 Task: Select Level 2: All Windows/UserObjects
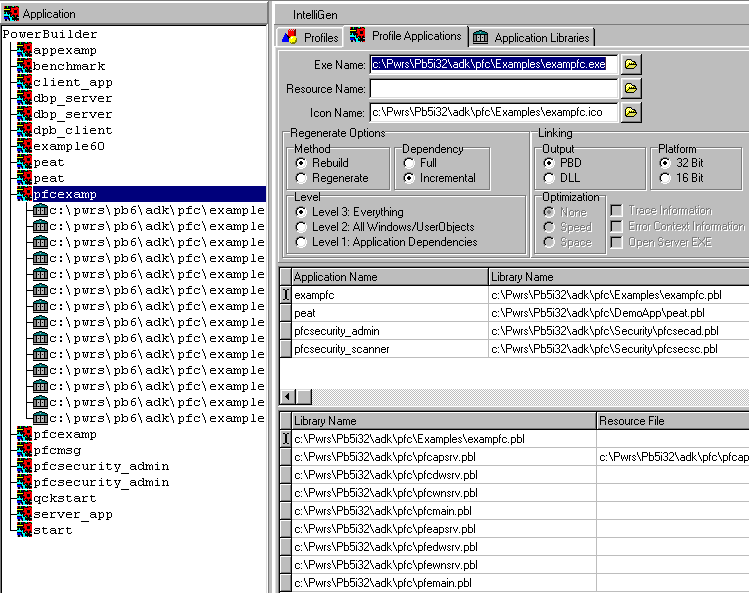point(301,227)
